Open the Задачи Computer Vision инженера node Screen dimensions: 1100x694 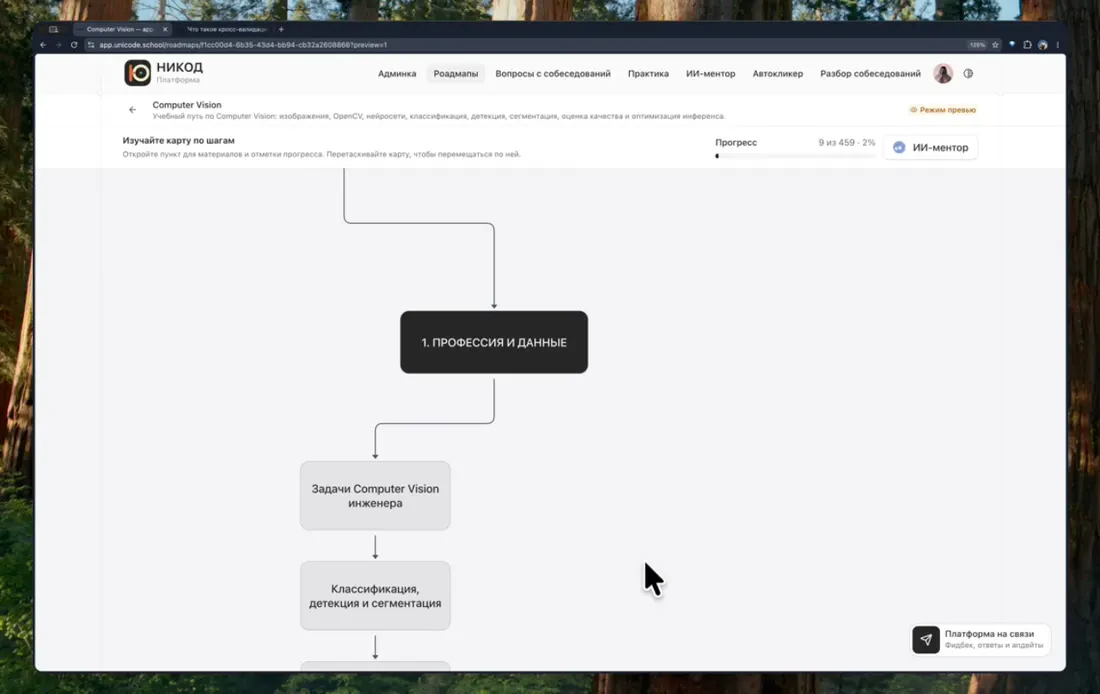pos(375,495)
